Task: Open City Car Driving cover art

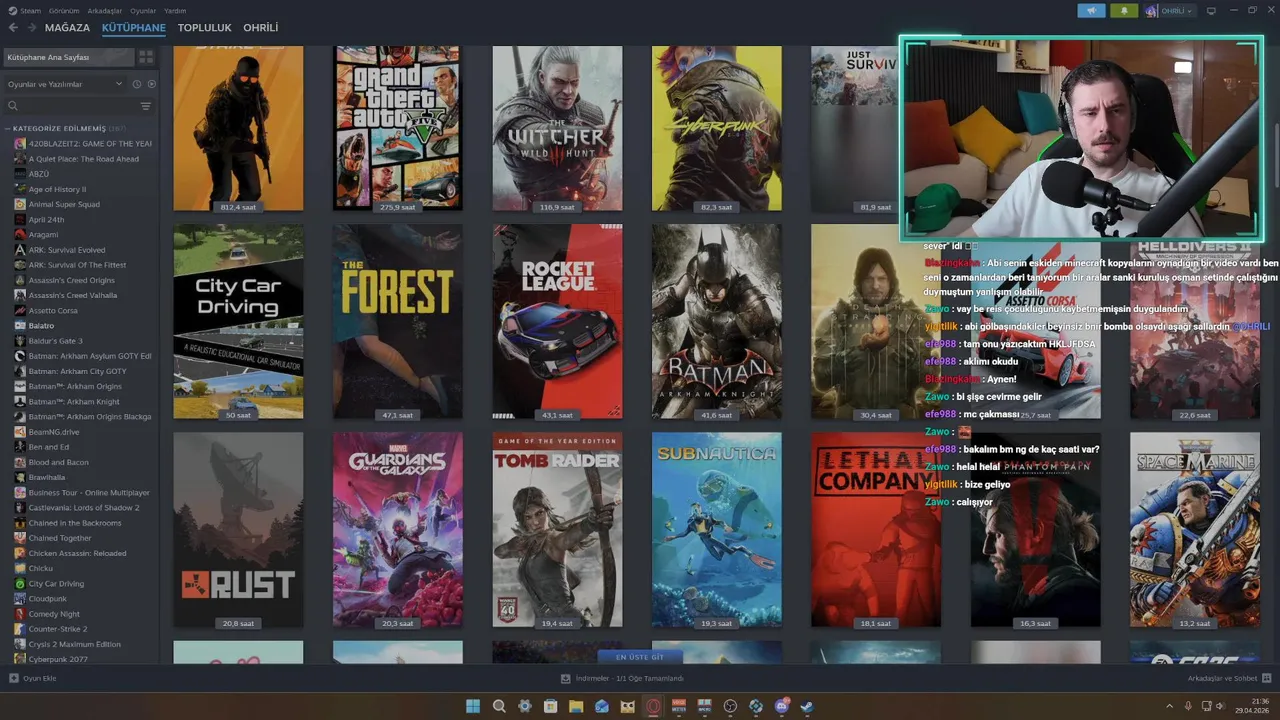Action: point(238,321)
